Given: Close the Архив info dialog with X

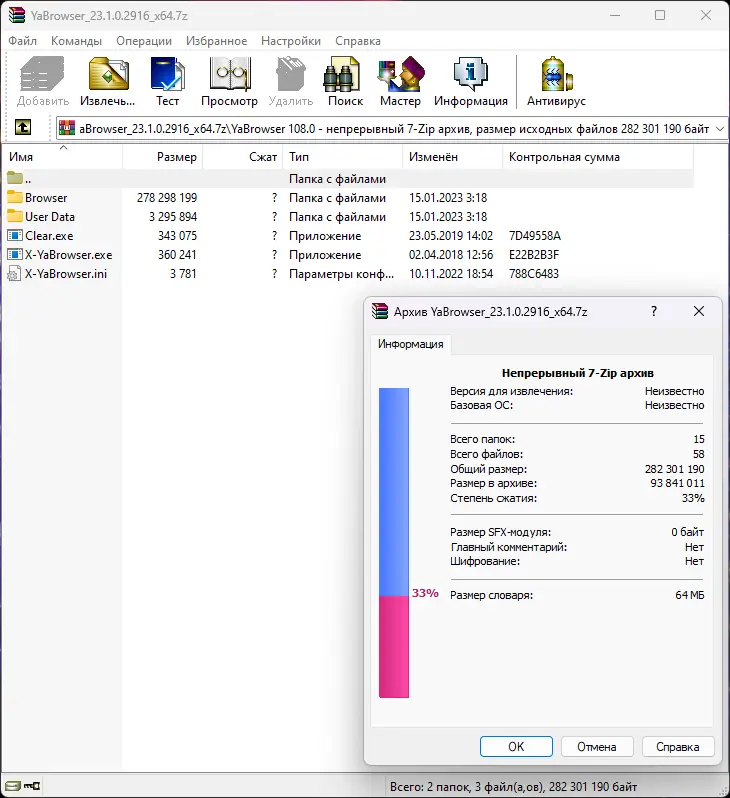Looking at the screenshot, I should [699, 311].
